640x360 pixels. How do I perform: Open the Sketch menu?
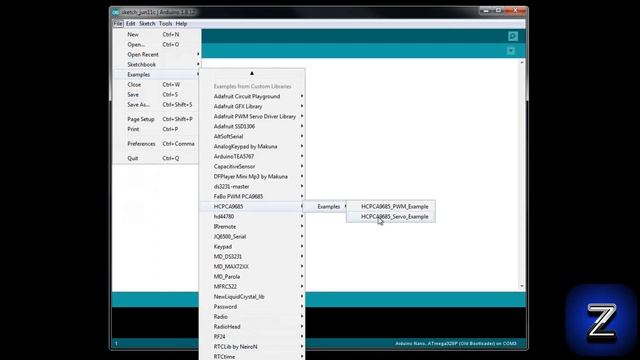click(x=147, y=24)
